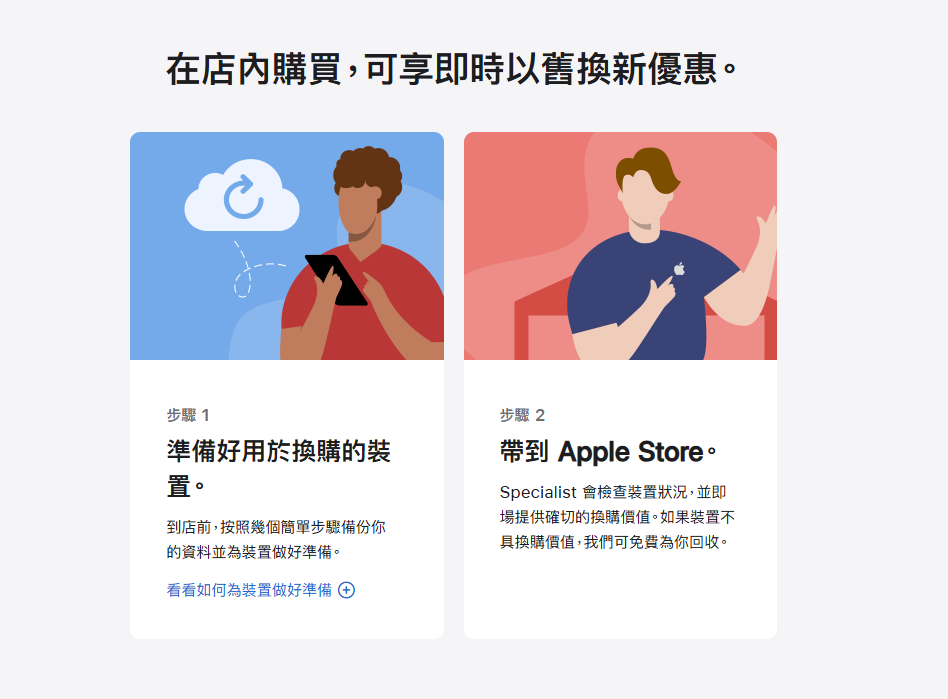Click the page title 在店內購買，可享即時以舊換新優惠
Screen dimensions: 948x699
click(x=451, y=69)
